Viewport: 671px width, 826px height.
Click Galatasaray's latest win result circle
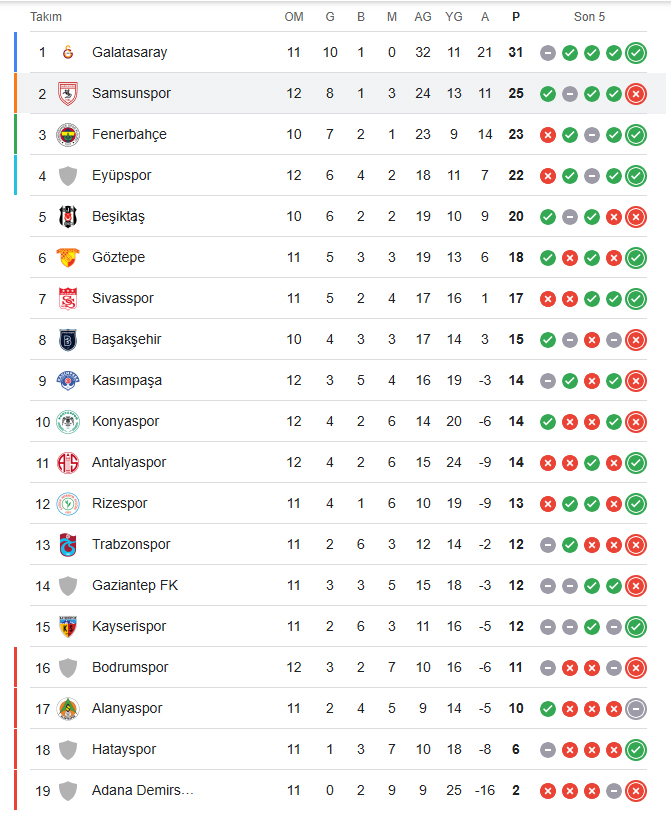coord(636,53)
